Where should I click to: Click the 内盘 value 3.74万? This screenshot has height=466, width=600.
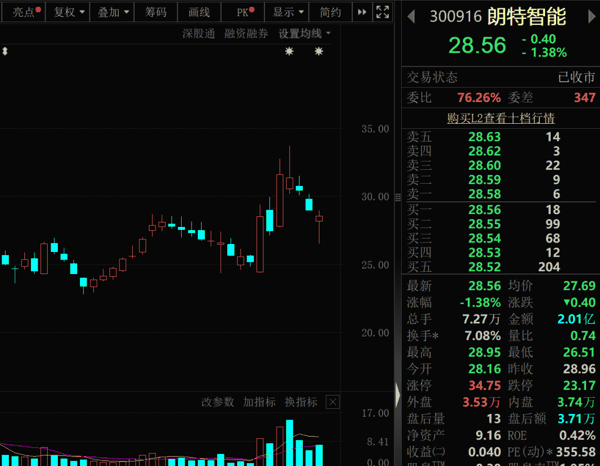(576, 402)
